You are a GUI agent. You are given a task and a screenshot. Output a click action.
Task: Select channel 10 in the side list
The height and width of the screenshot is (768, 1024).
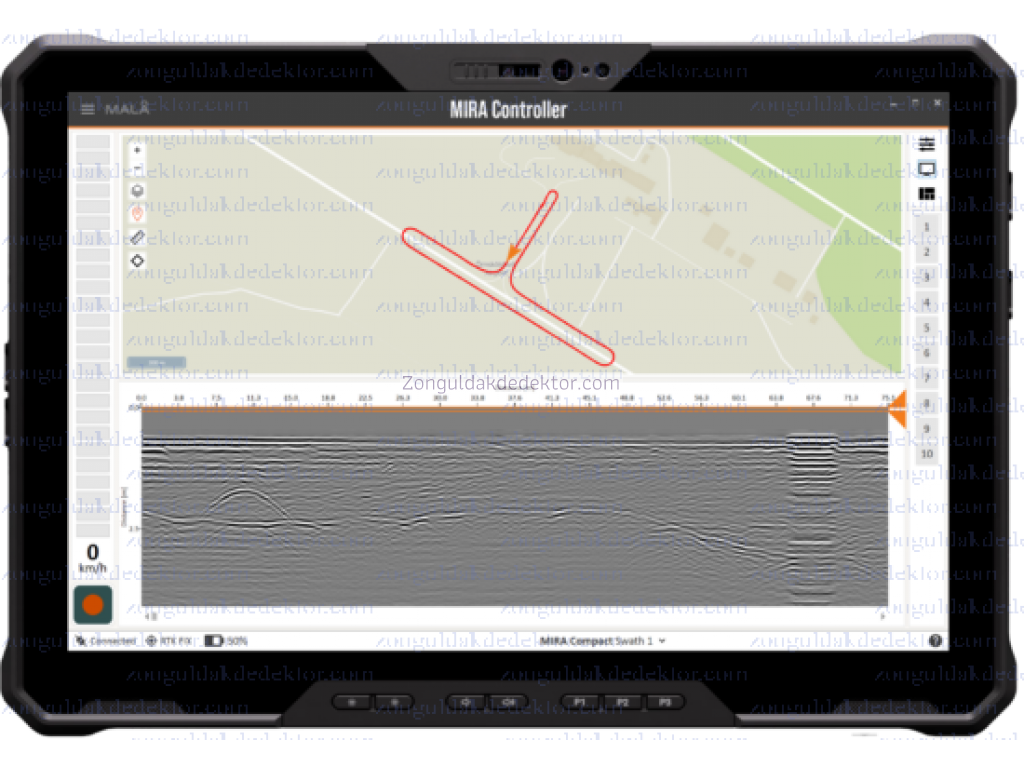tap(926, 453)
